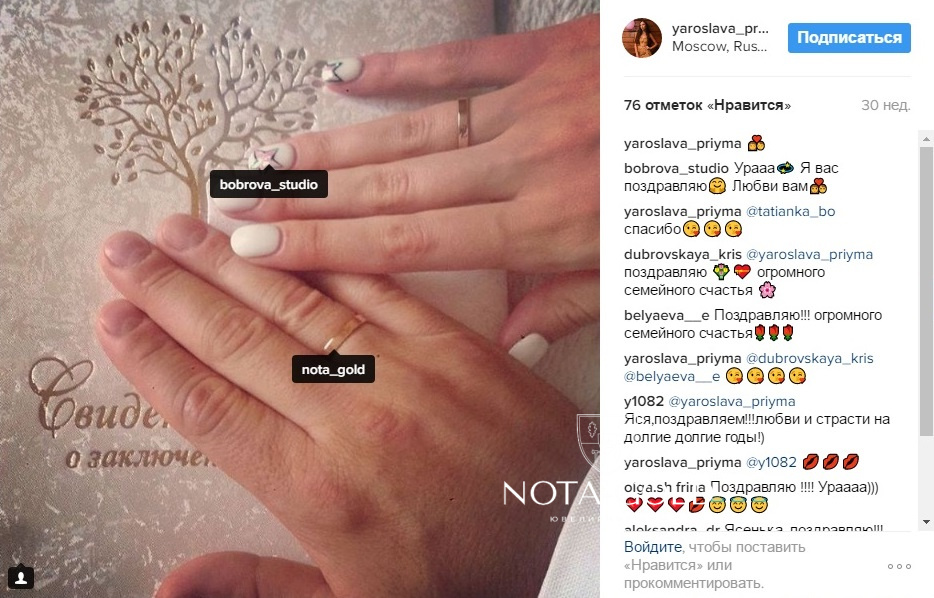
Task: Open the three-dots more options menu
Action: (899, 566)
